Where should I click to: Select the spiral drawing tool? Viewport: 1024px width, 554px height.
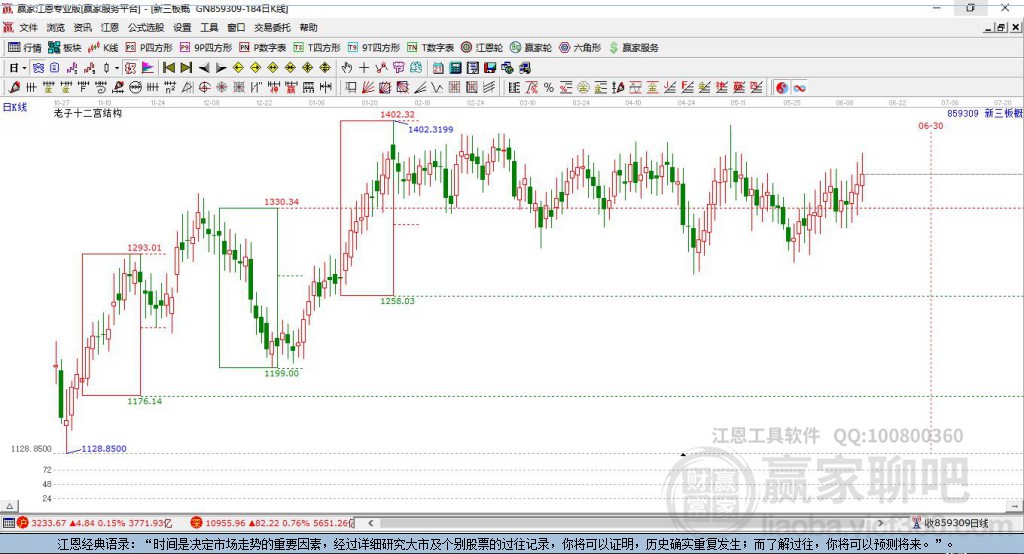coord(101,88)
